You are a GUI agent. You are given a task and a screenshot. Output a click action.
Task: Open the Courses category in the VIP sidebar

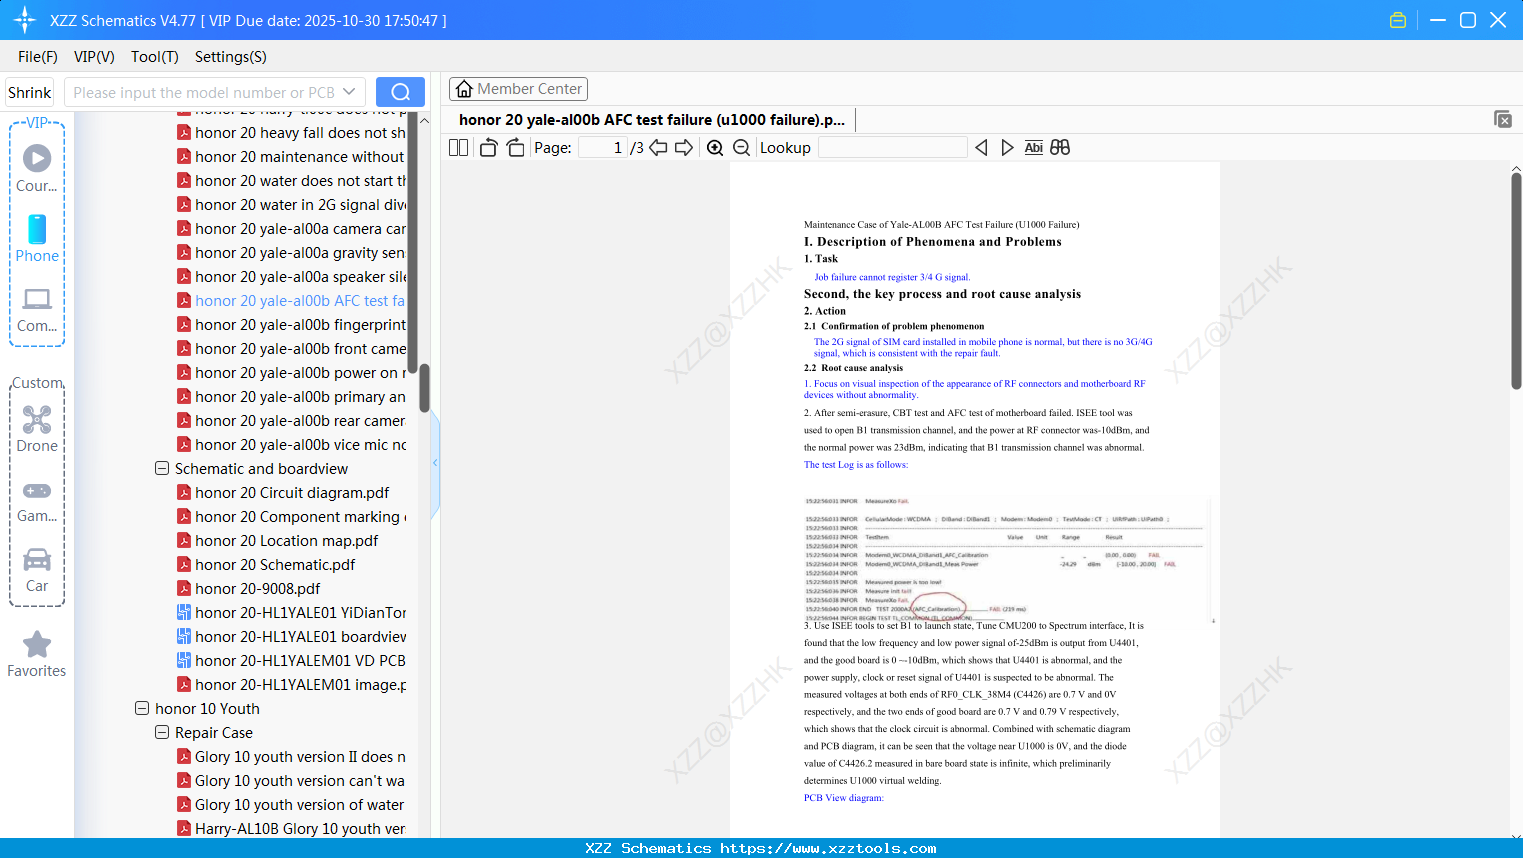click(x=37, y=169)
